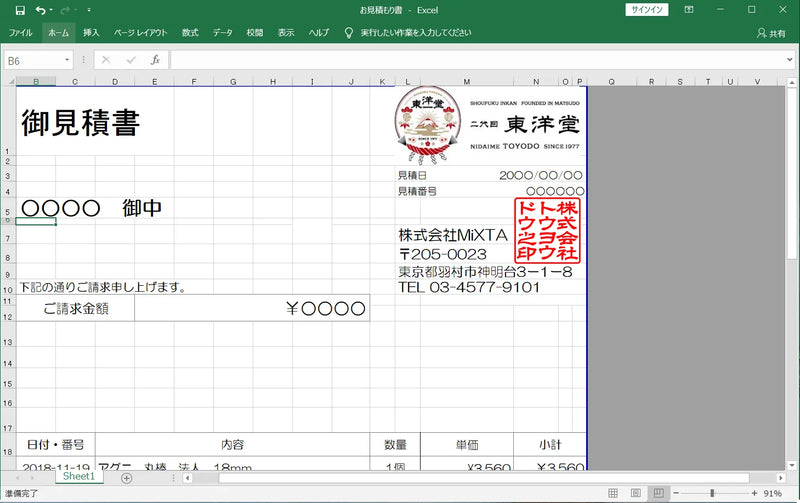
Task: Click the 共有 share button
Action: coord(771,33)
